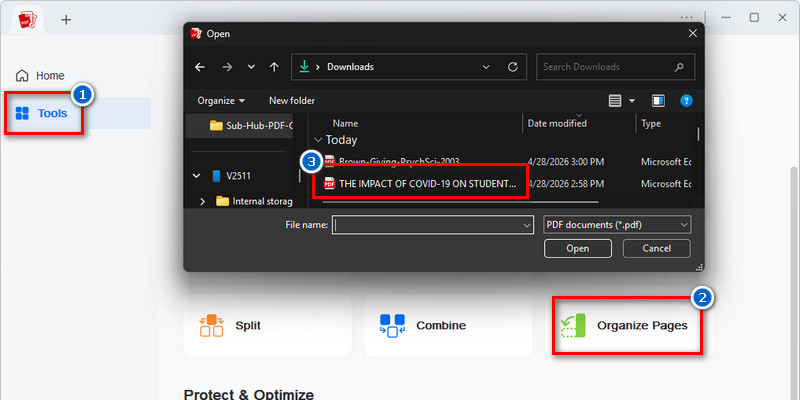Select THE IMPACT OF COVID-19 file

coord(419,183)
